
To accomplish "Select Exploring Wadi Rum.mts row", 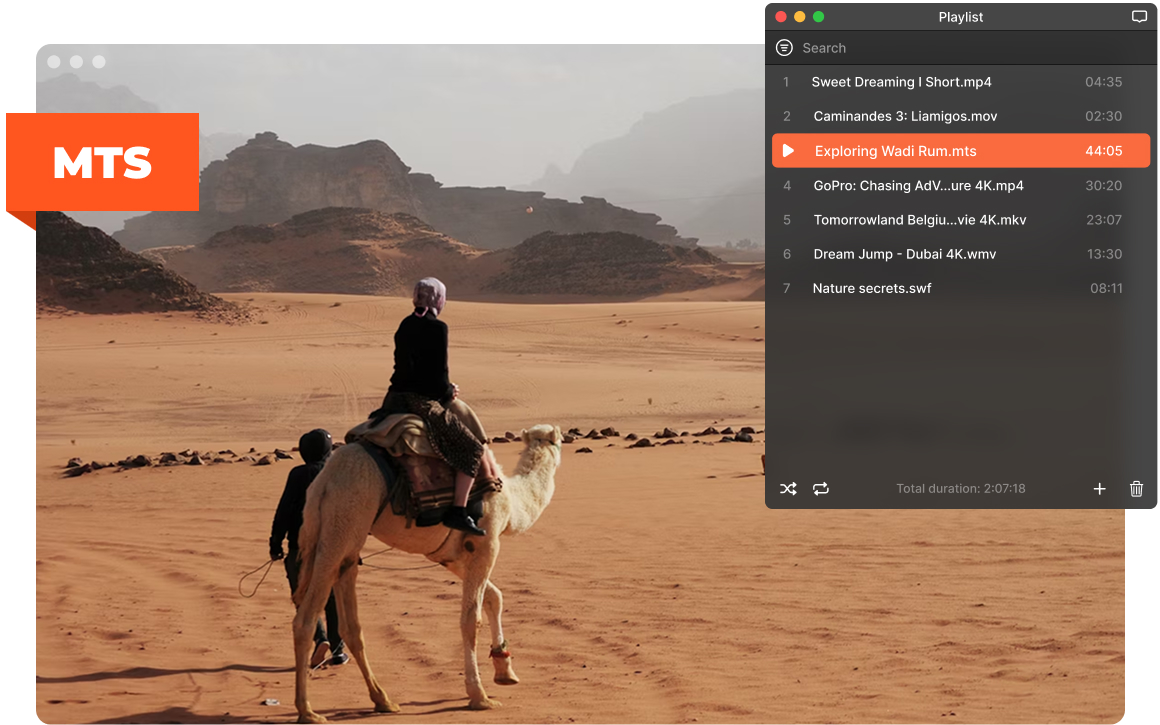I will coord(960,151).
